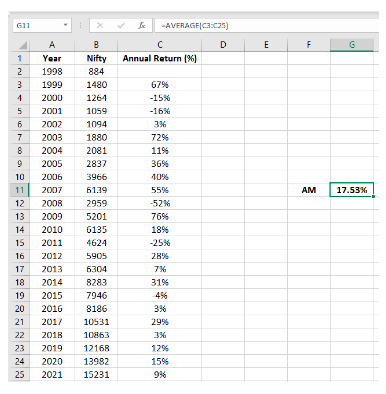386x394 pixels.
Task: Click the 'Annual Return (%)' header cell
Action: (160, 58)
